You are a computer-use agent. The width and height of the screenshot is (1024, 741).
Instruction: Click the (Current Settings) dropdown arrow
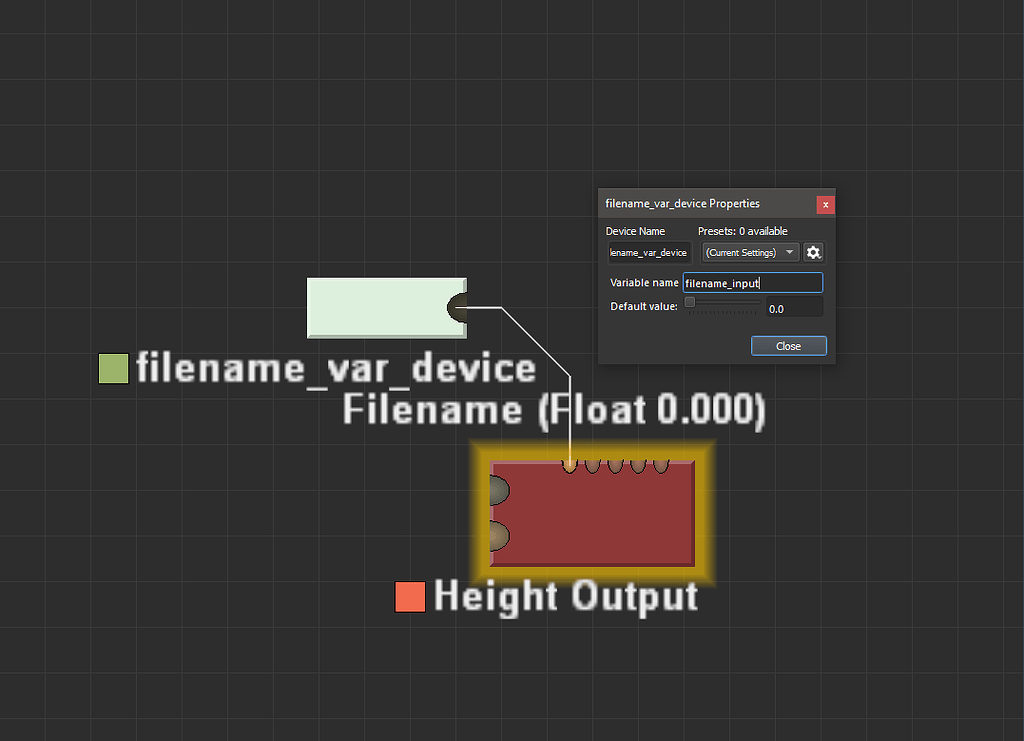click(x=789, y=252)
